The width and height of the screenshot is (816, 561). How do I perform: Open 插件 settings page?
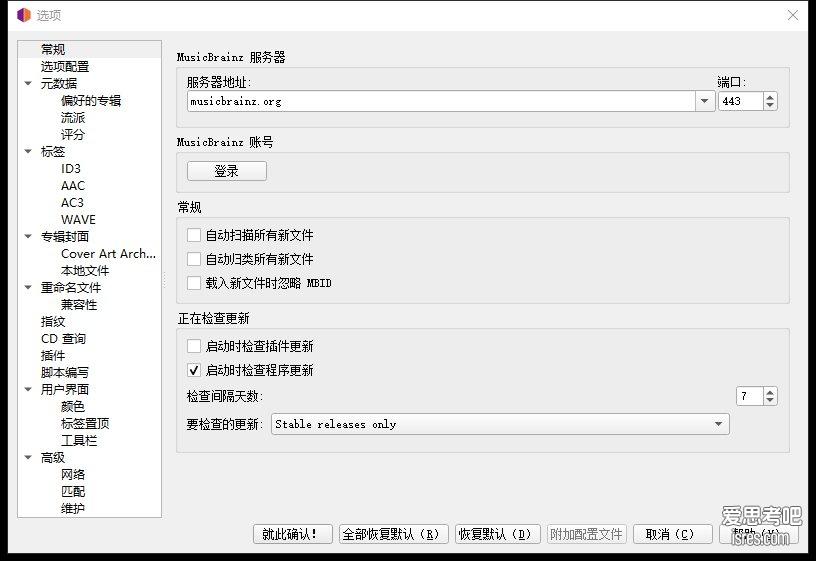[53, 355]
